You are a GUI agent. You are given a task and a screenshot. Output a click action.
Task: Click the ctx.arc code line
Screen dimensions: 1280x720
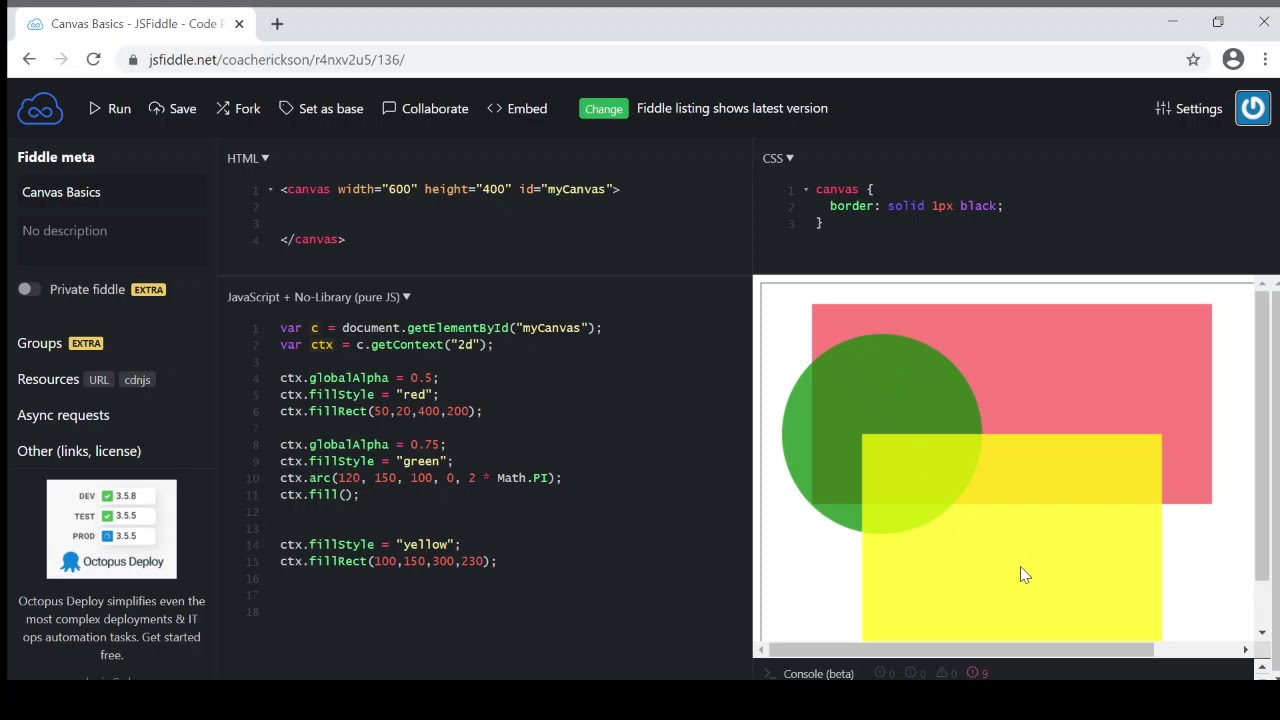421,478
